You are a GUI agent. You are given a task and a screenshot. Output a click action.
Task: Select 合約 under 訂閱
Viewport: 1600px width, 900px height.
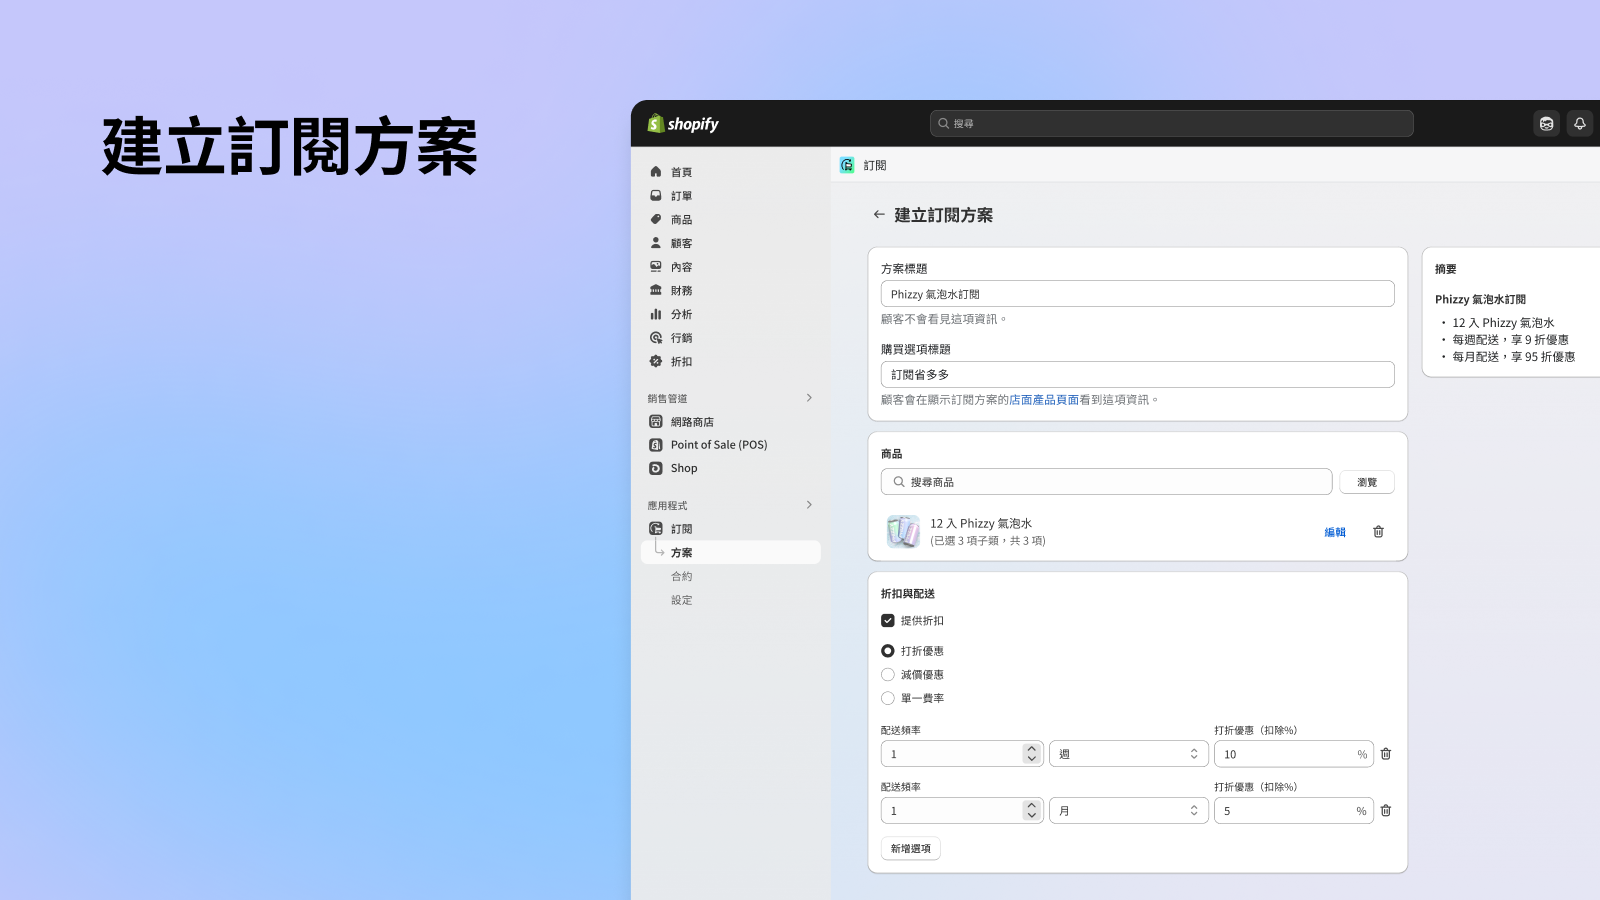click(x=681, y=577)
